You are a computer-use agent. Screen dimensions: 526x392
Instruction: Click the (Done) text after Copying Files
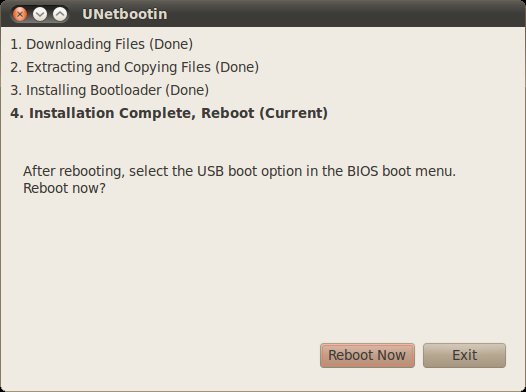(237, 67)
